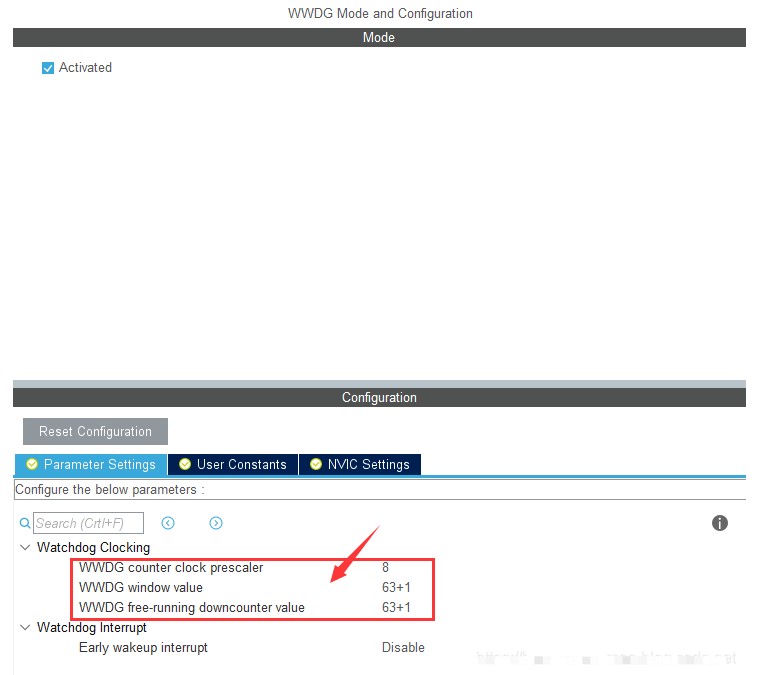Click the information icon
This screenshot has height=675, width=759.
point(719,523)
